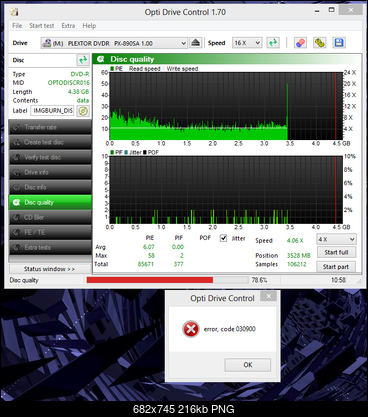Open the Disc info section
Image resolution: width=368 pixels, height=417 pixels.
pyautogui.click(x=50, y=187)
